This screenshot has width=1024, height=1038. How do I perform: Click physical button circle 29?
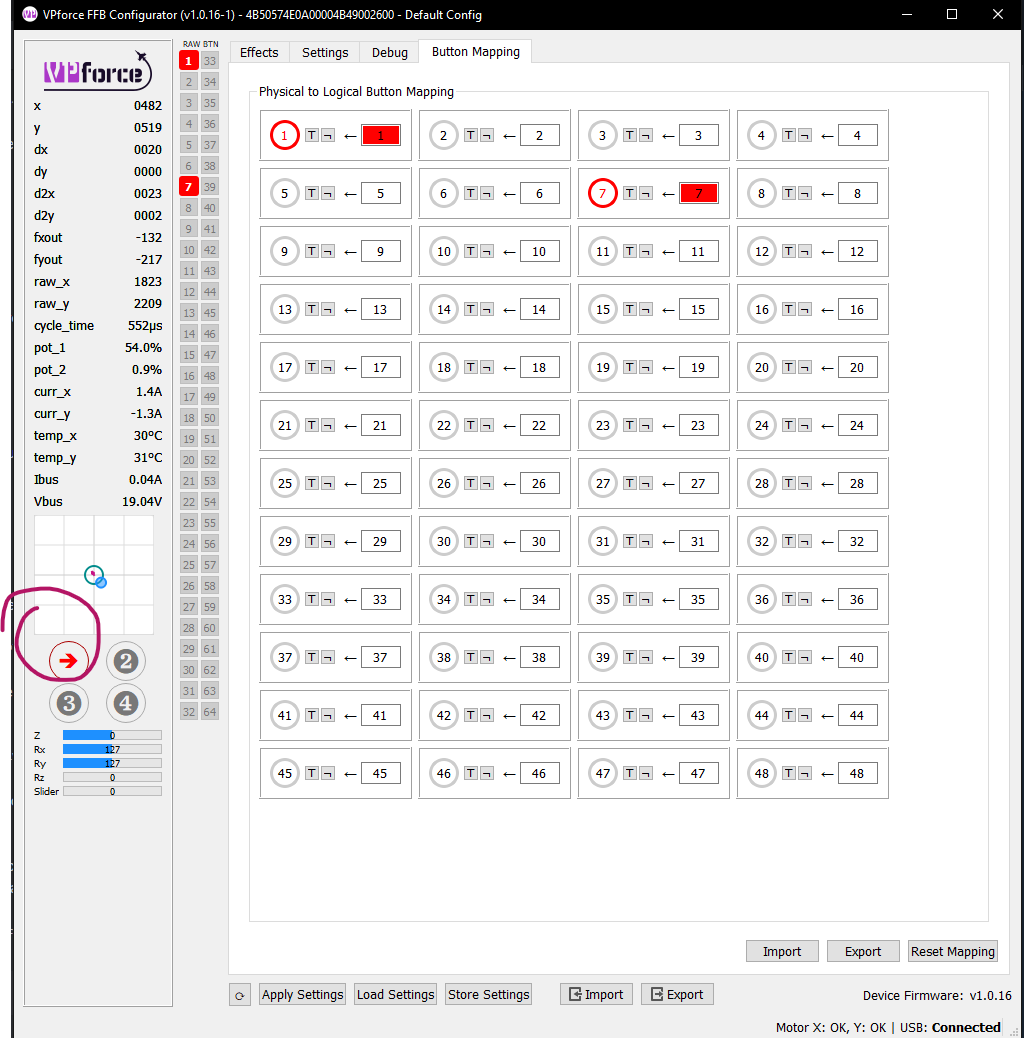pyautogui.click(x=285, y=542)
